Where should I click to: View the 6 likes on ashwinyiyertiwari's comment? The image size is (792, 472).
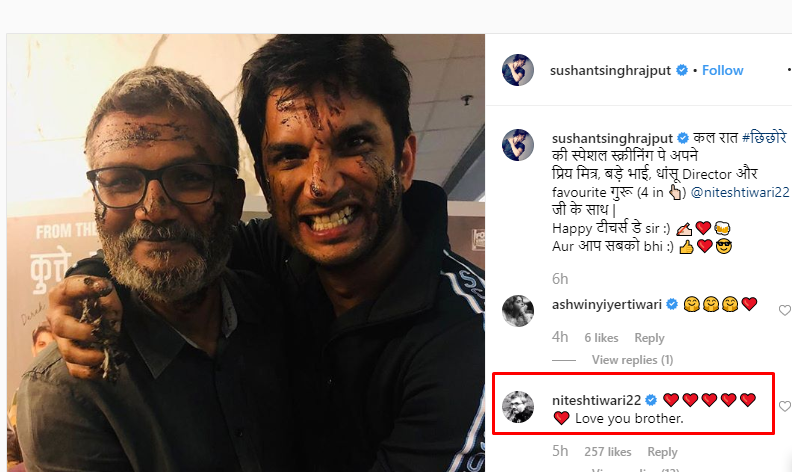601,338
